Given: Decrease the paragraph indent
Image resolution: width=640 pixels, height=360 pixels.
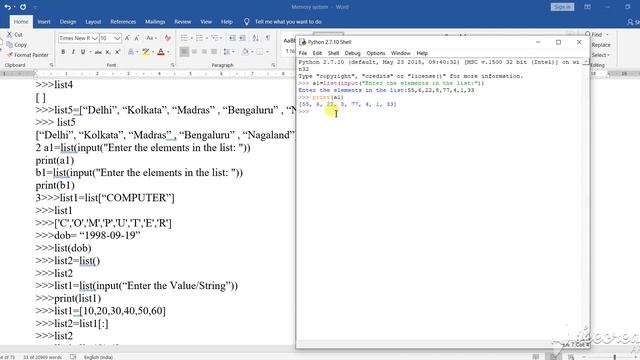Looking at the screenshot, I should [232, 38].
